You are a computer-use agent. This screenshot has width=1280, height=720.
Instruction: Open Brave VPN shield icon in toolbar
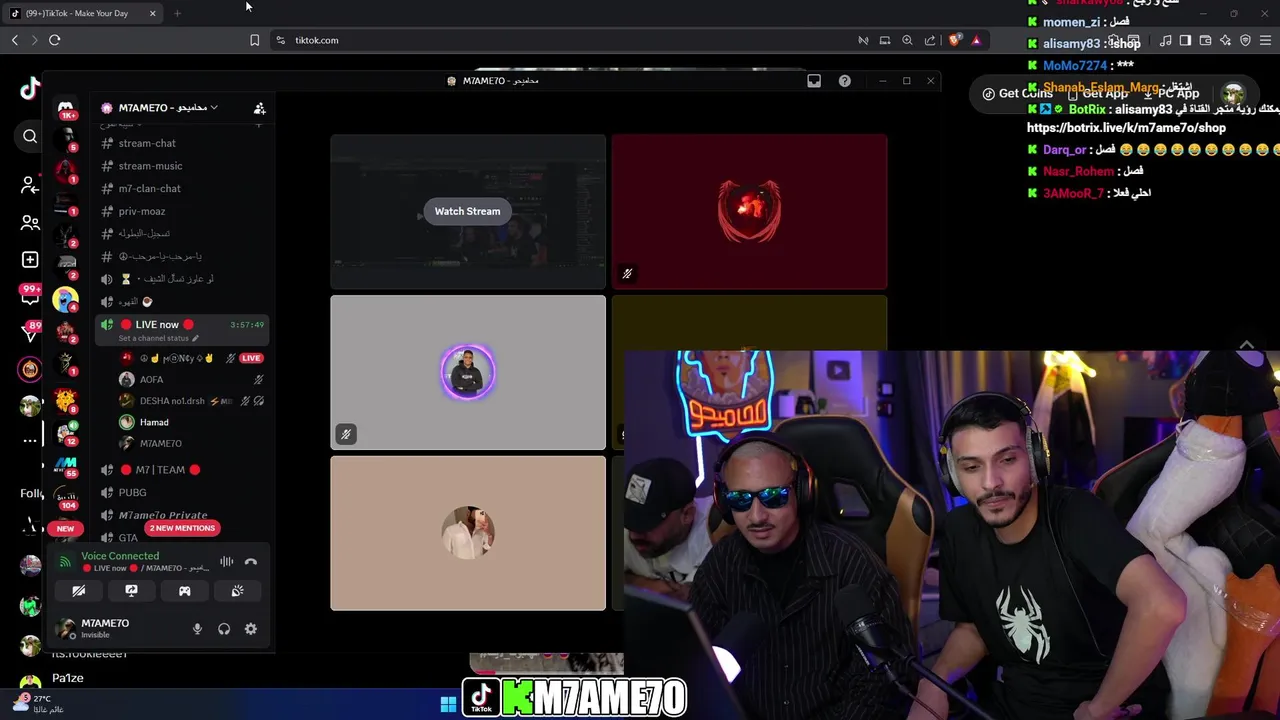pyautogui.click(x=1245, y=40)
